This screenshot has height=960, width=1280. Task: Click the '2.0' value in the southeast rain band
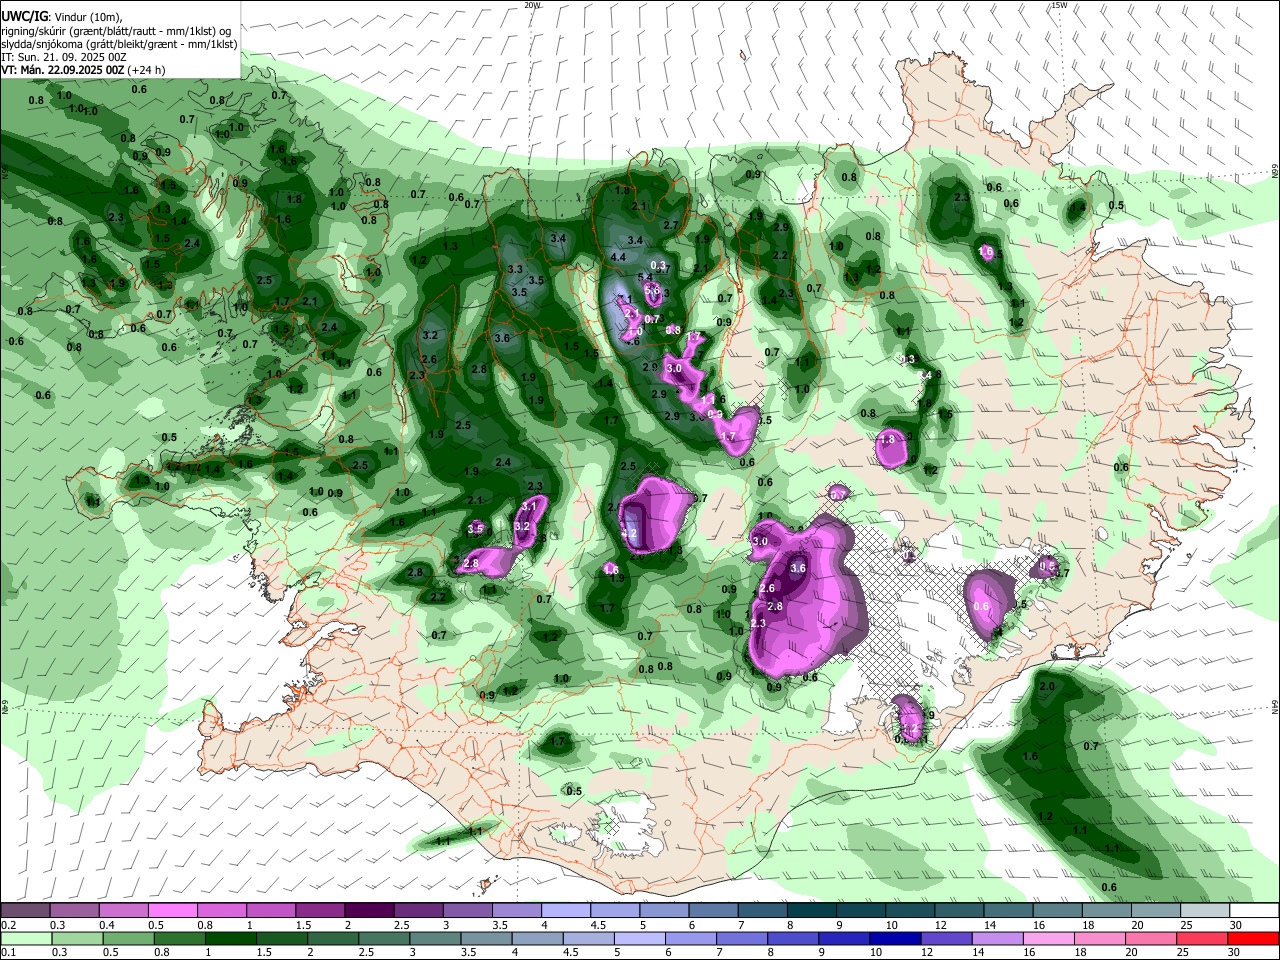tap(1048, 687)
